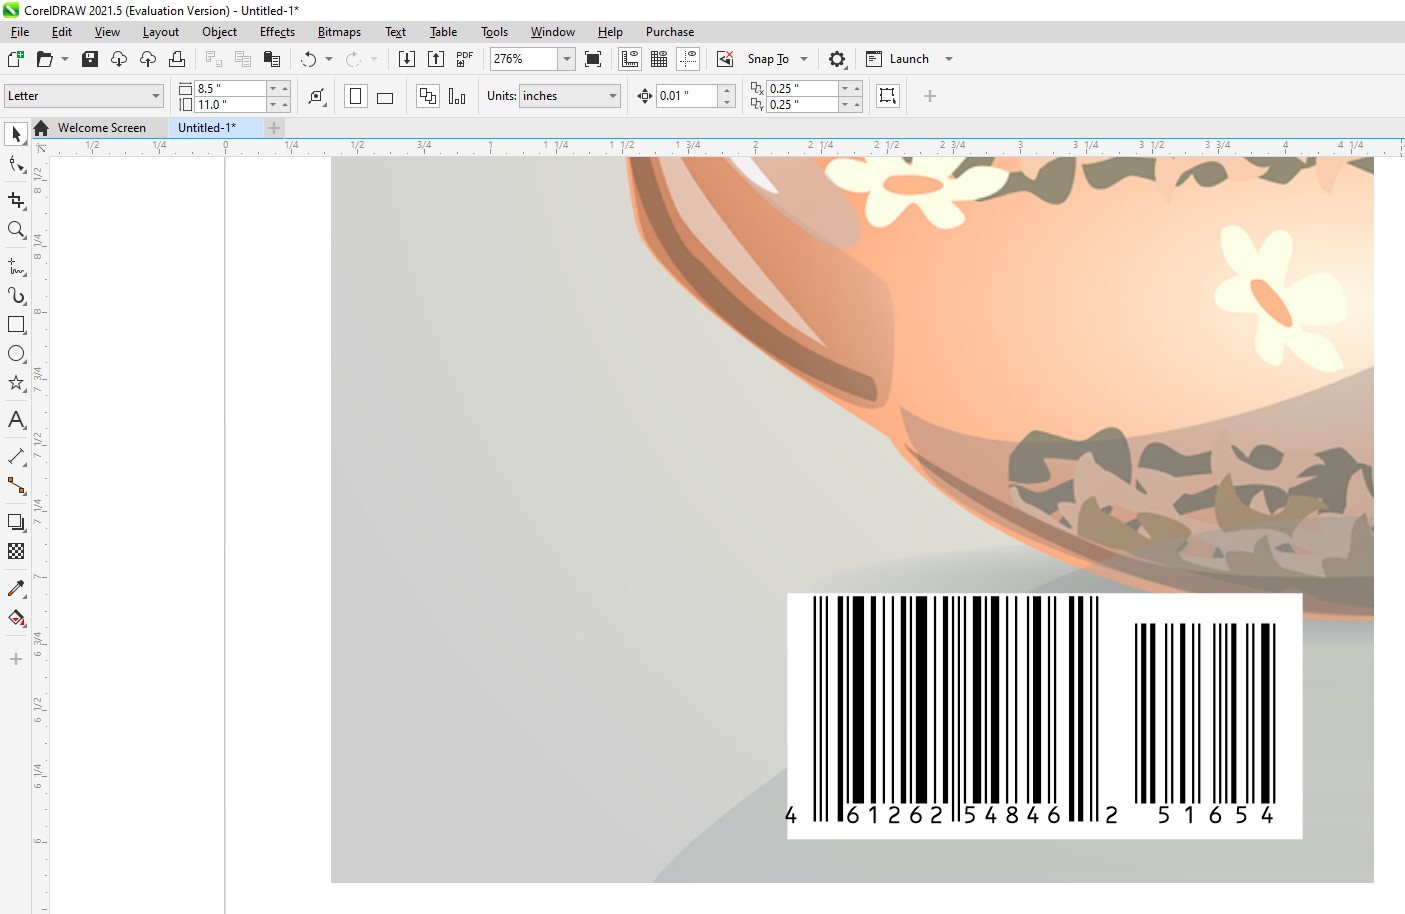
Task: Add a new document tab with plus
Action: tap(274, 128)
